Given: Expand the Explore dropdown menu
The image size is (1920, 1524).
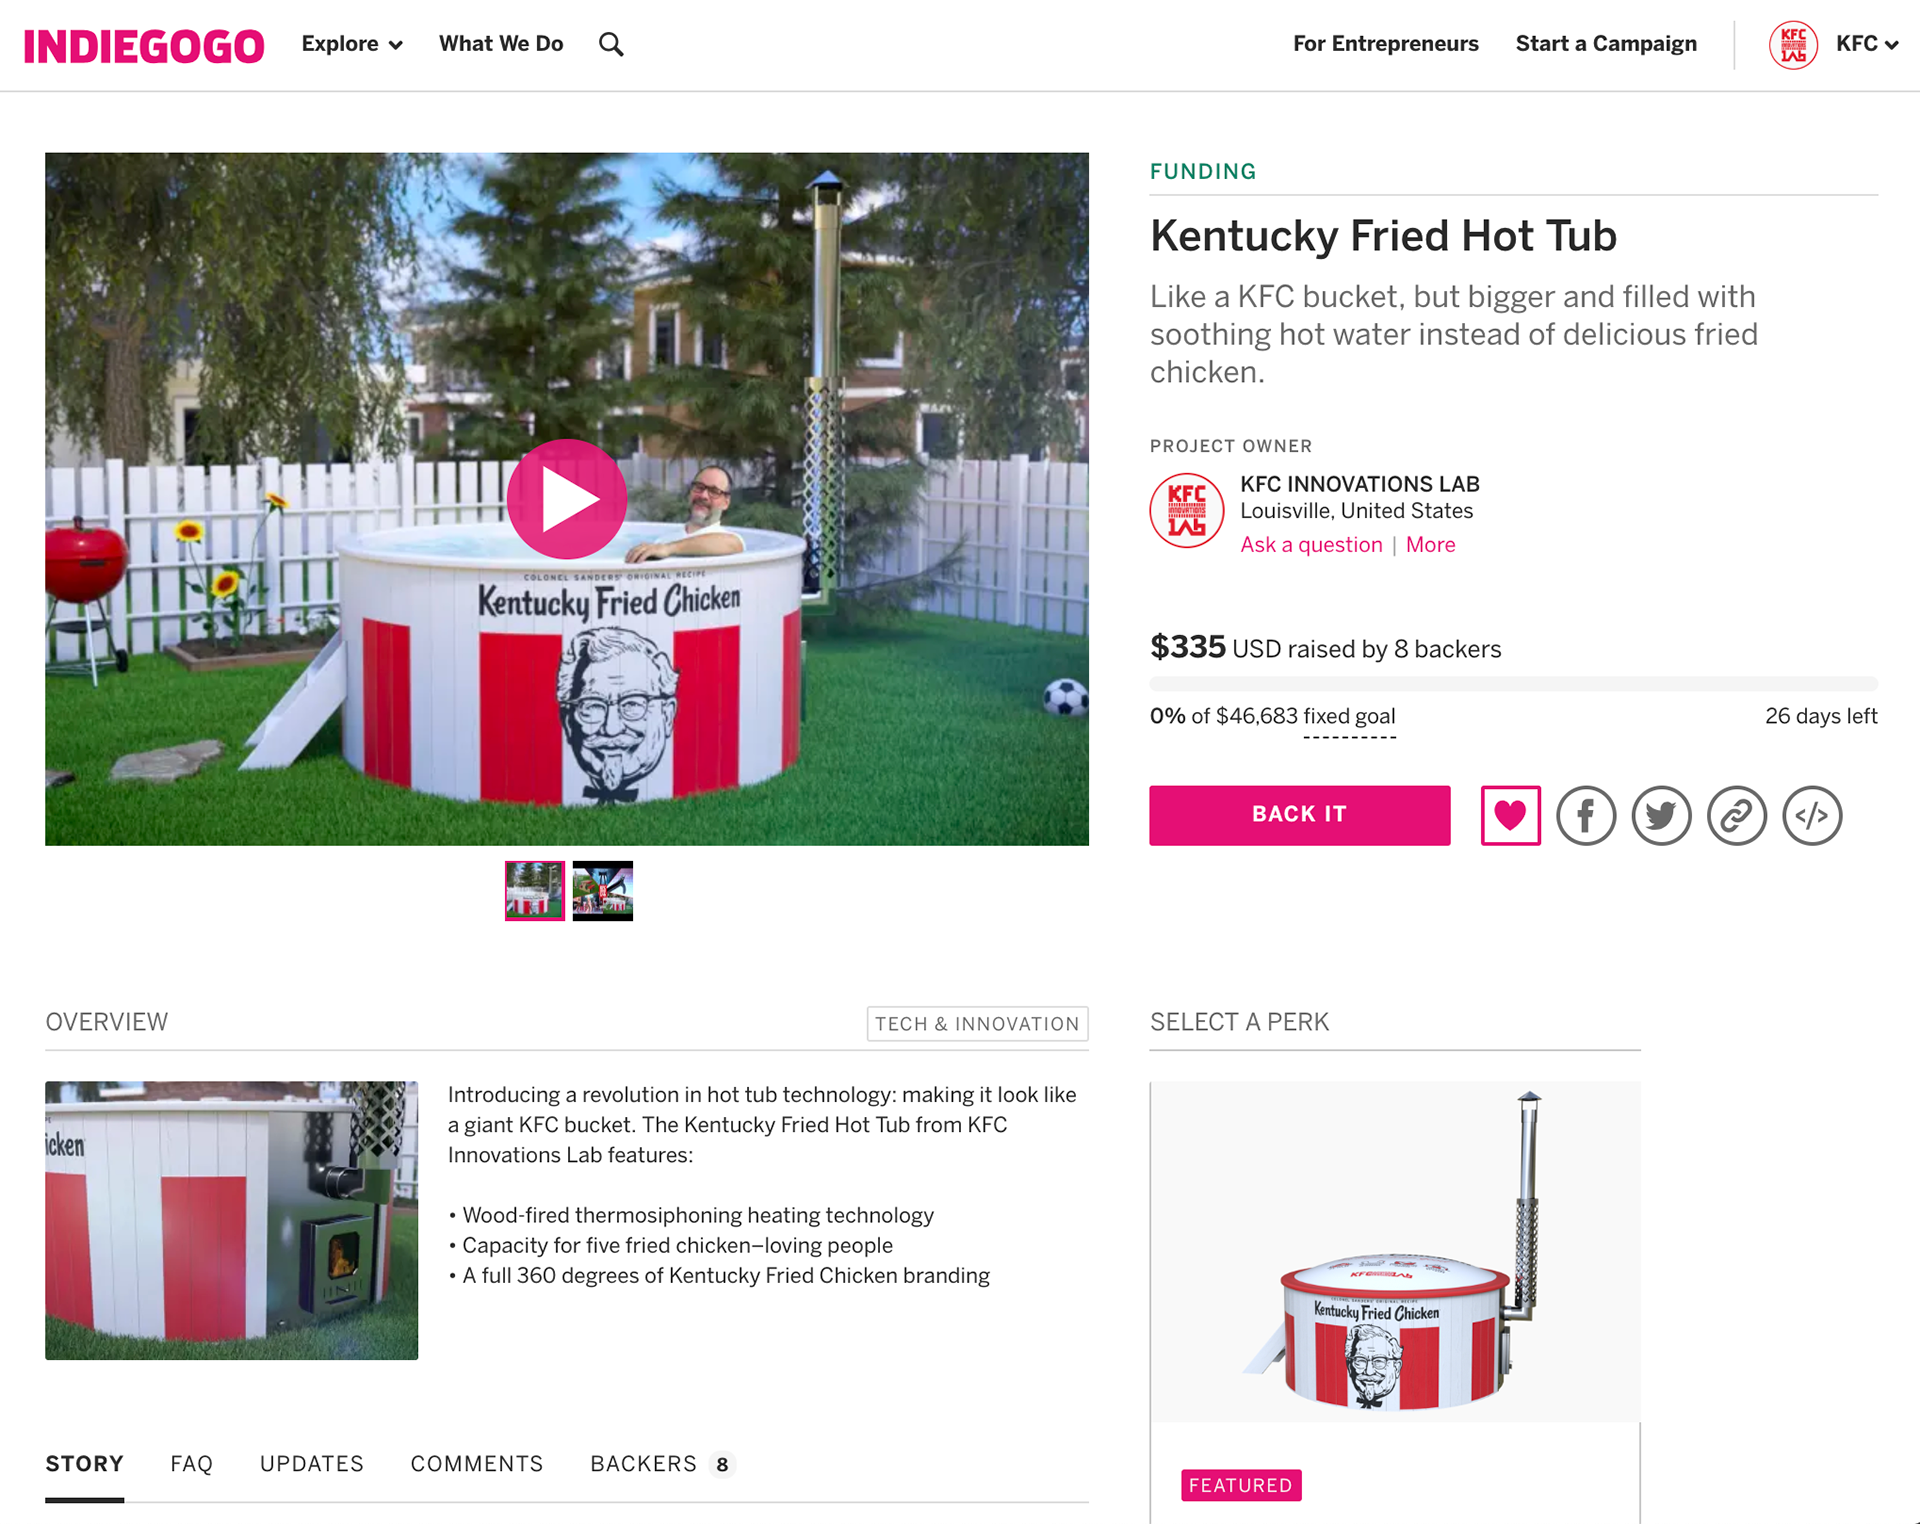Looking at the screenshot, I should tap(352, 44).
